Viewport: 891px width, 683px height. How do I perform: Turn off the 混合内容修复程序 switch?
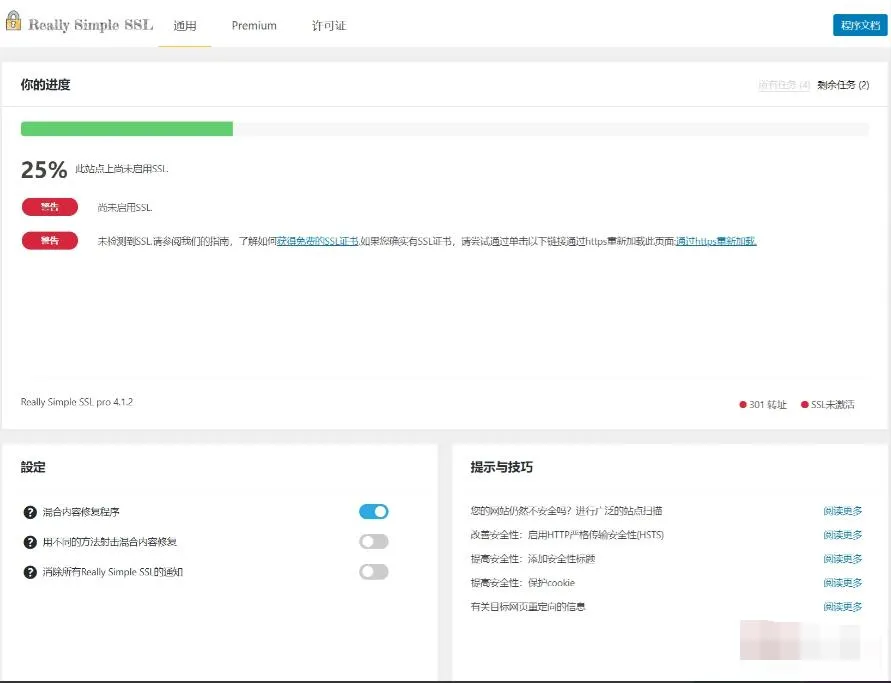[x=373, y=511]
